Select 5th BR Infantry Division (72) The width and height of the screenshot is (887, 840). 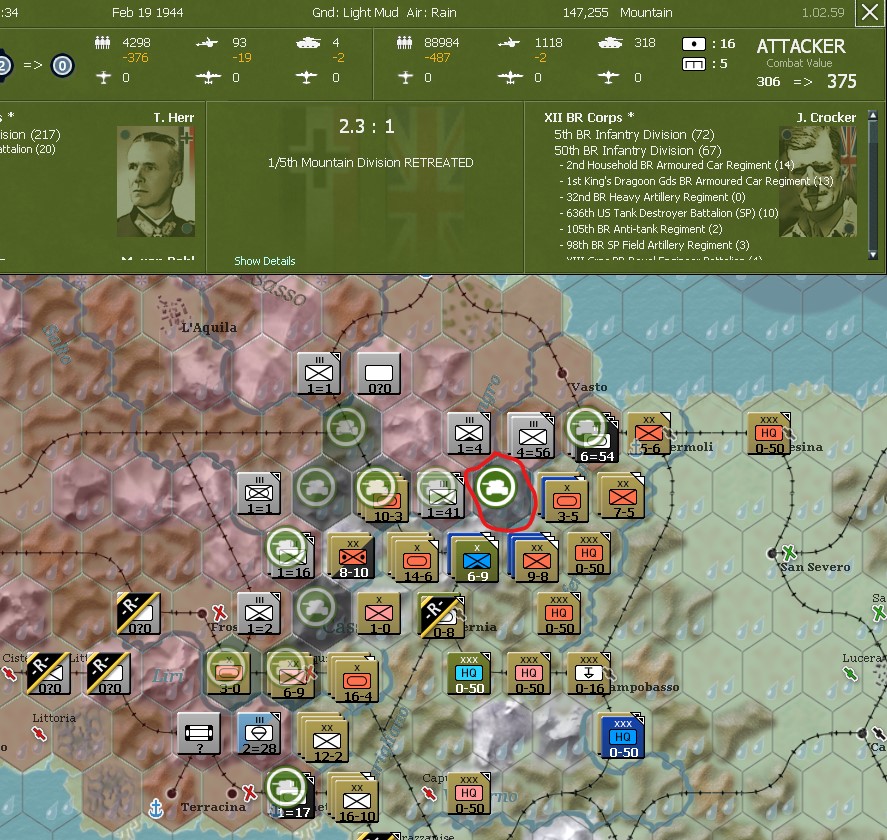point(634,135)
